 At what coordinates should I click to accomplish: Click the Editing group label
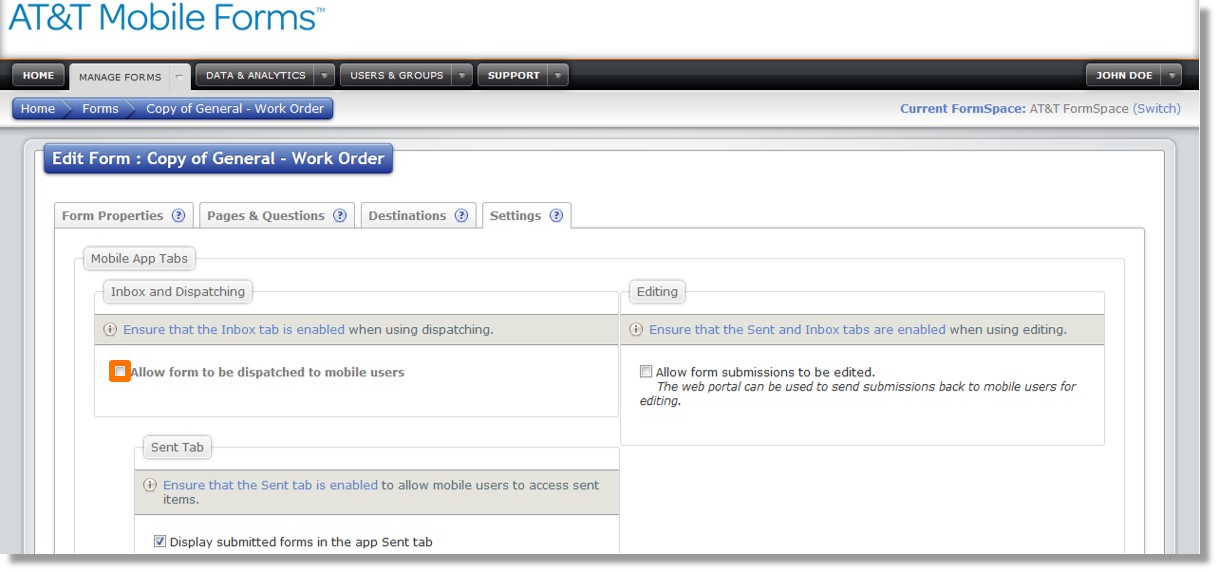coord(657,292)
